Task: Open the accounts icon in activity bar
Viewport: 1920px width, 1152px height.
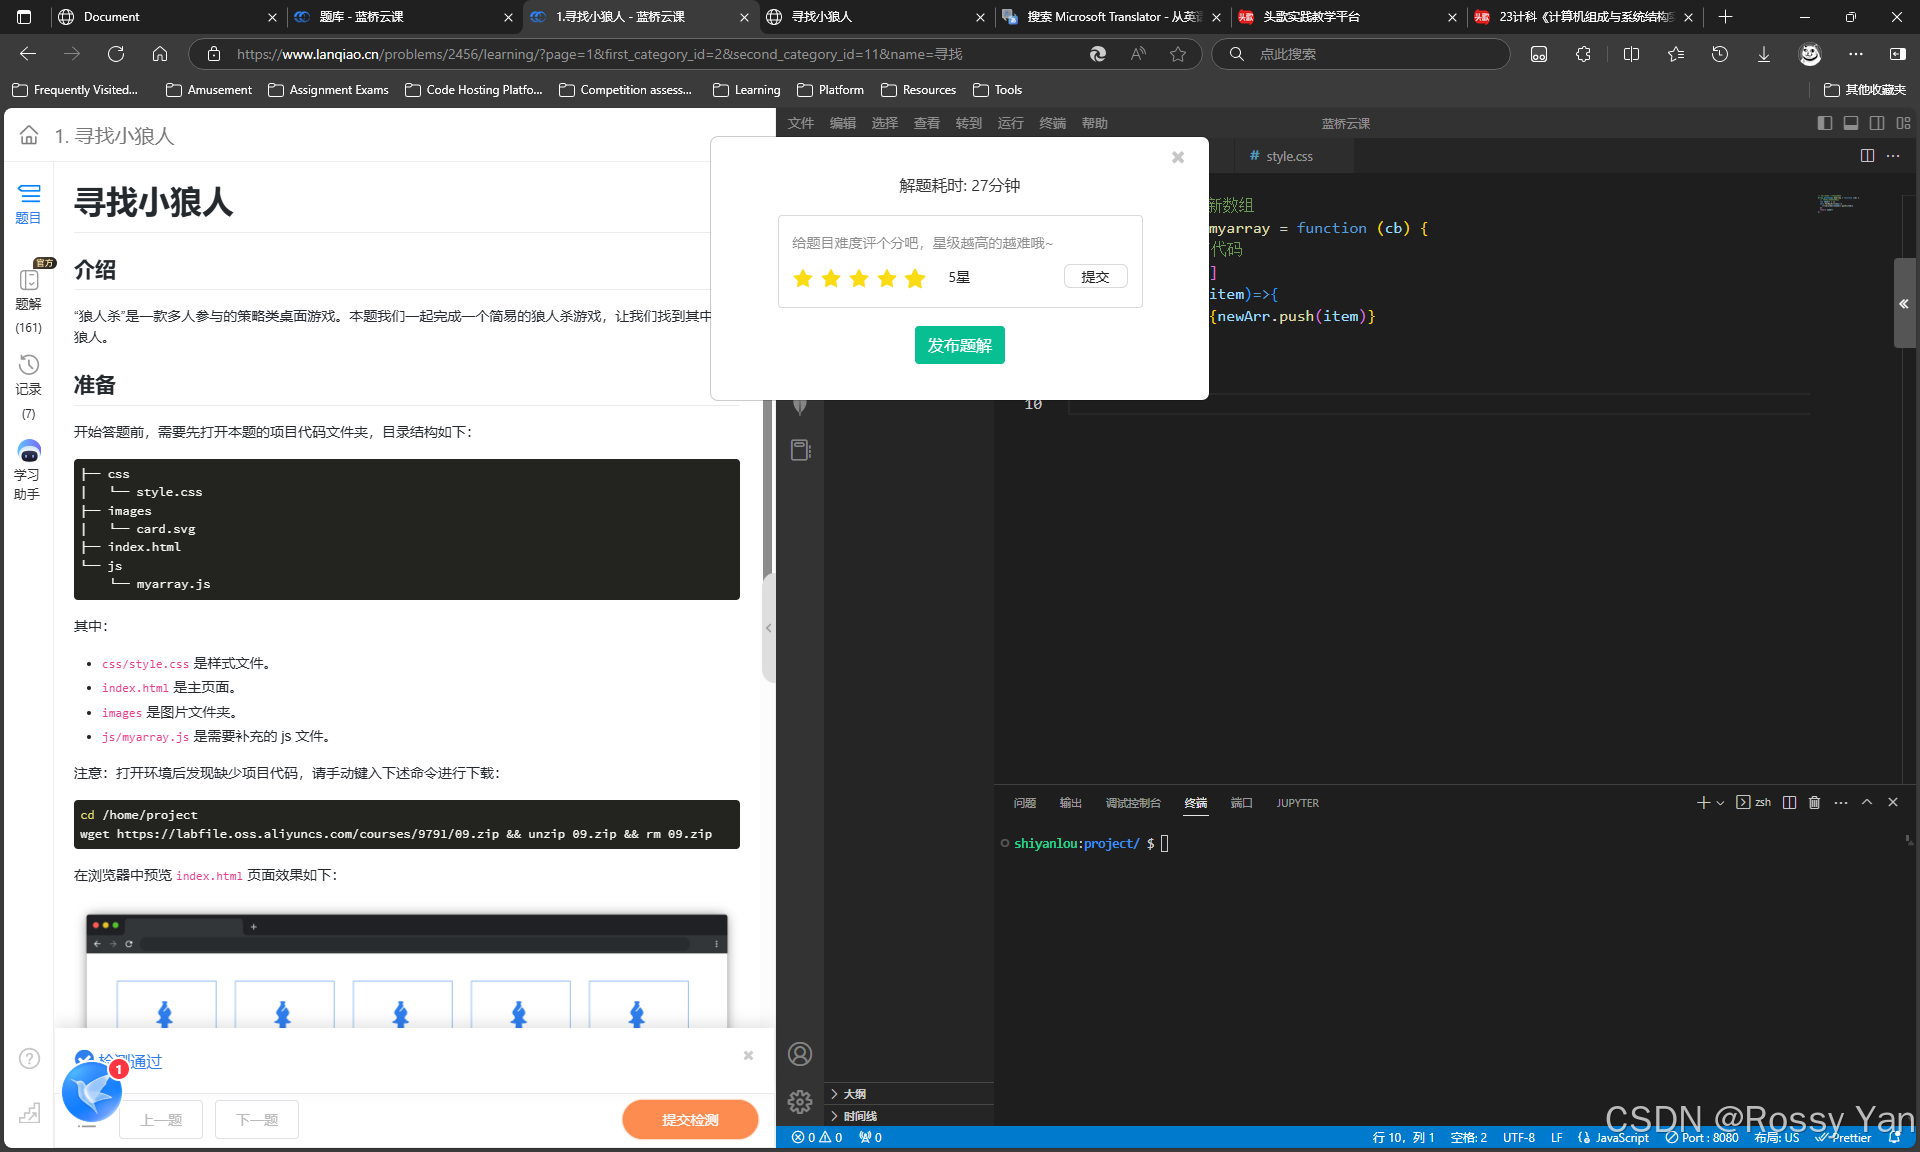Action: [x=799, y=1054]
